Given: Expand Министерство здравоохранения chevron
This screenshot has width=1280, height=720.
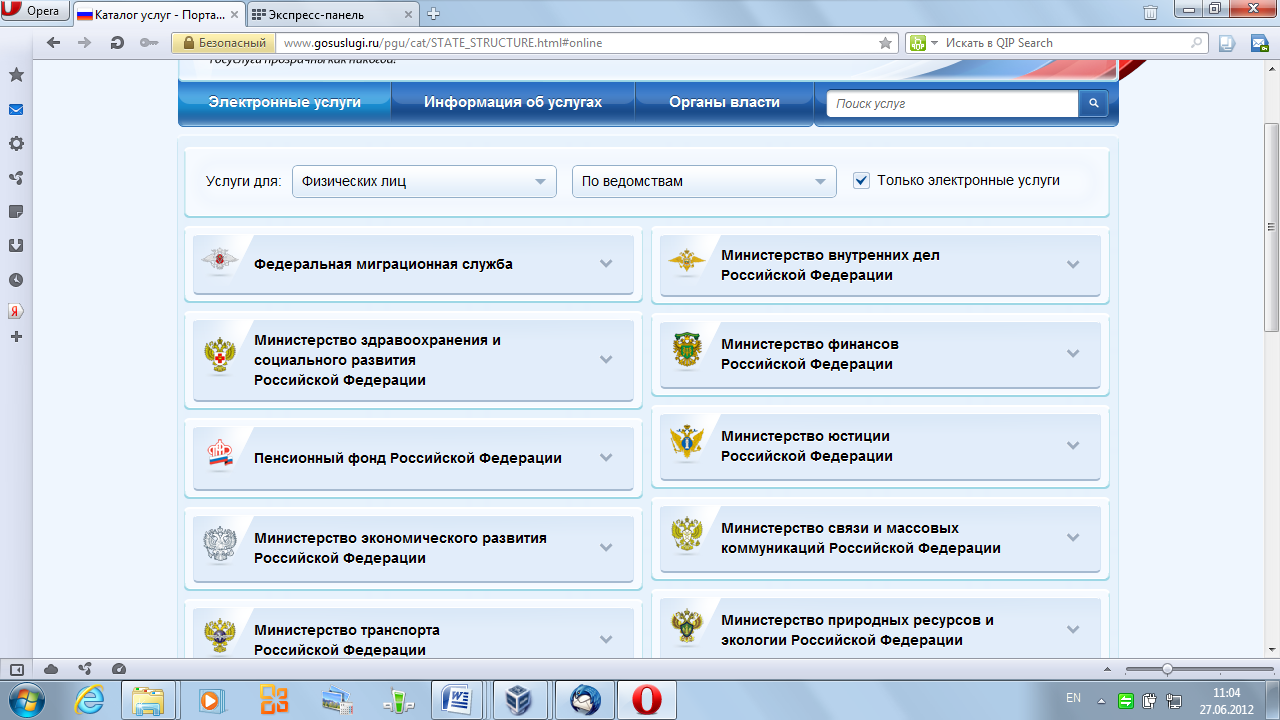Looking at the screenshot, I should tap(606, 360).
